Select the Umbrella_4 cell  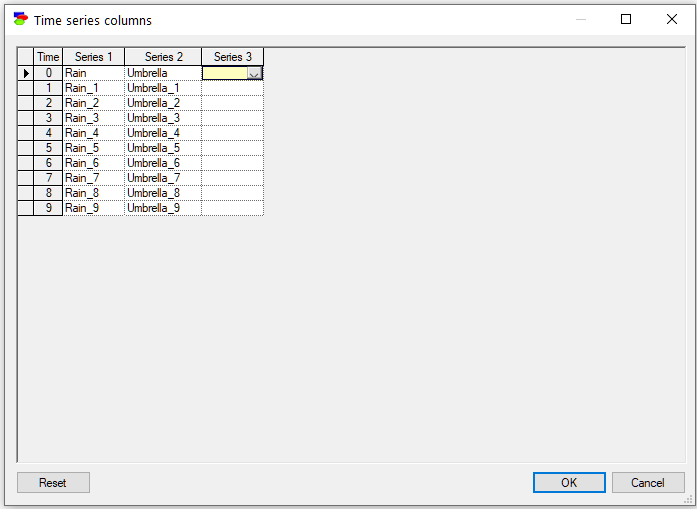[x=163, y=133]
